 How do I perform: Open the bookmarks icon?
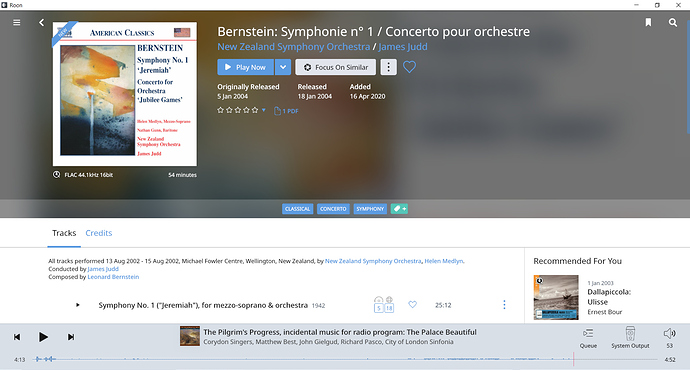click(648, 22)
